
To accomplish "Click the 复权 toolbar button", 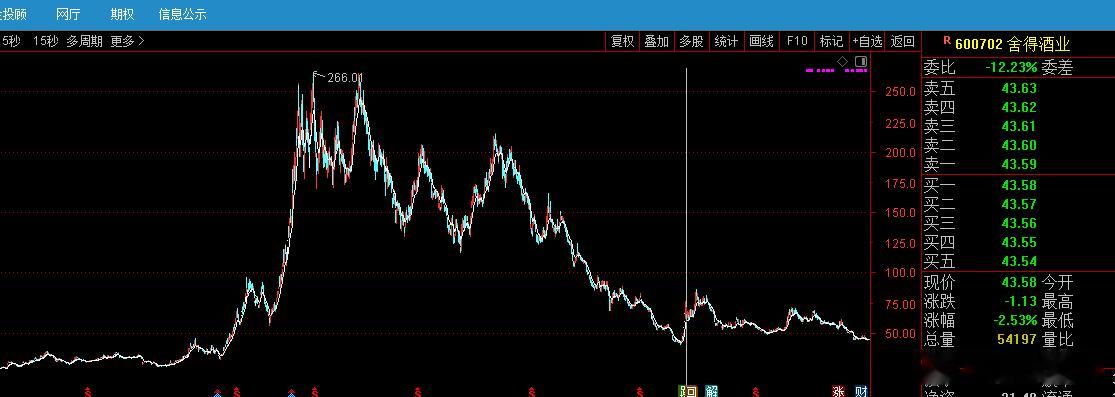I will (x=622, y=41).
